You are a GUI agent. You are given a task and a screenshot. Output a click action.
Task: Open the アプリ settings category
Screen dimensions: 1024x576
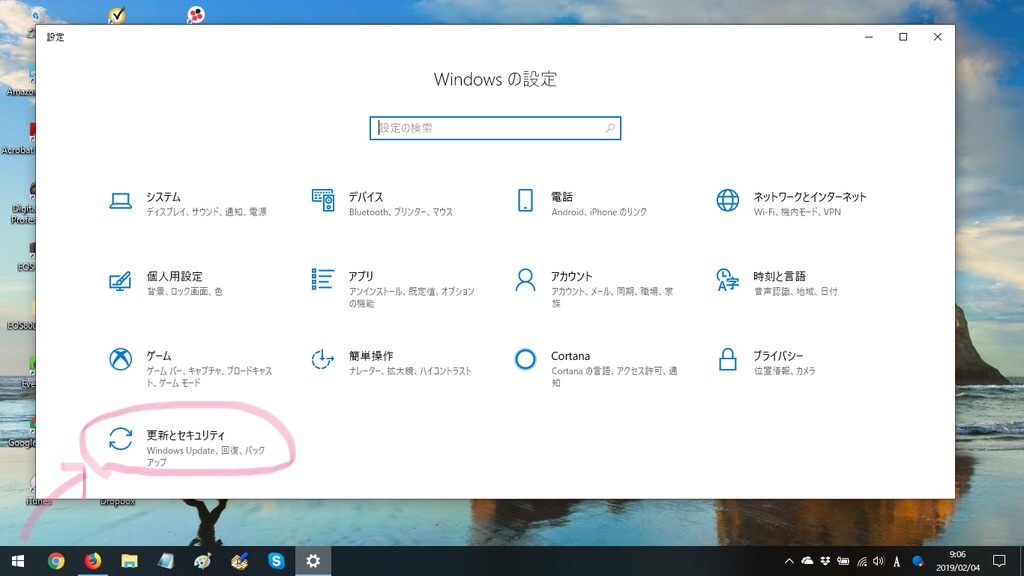tap(392, 288)
